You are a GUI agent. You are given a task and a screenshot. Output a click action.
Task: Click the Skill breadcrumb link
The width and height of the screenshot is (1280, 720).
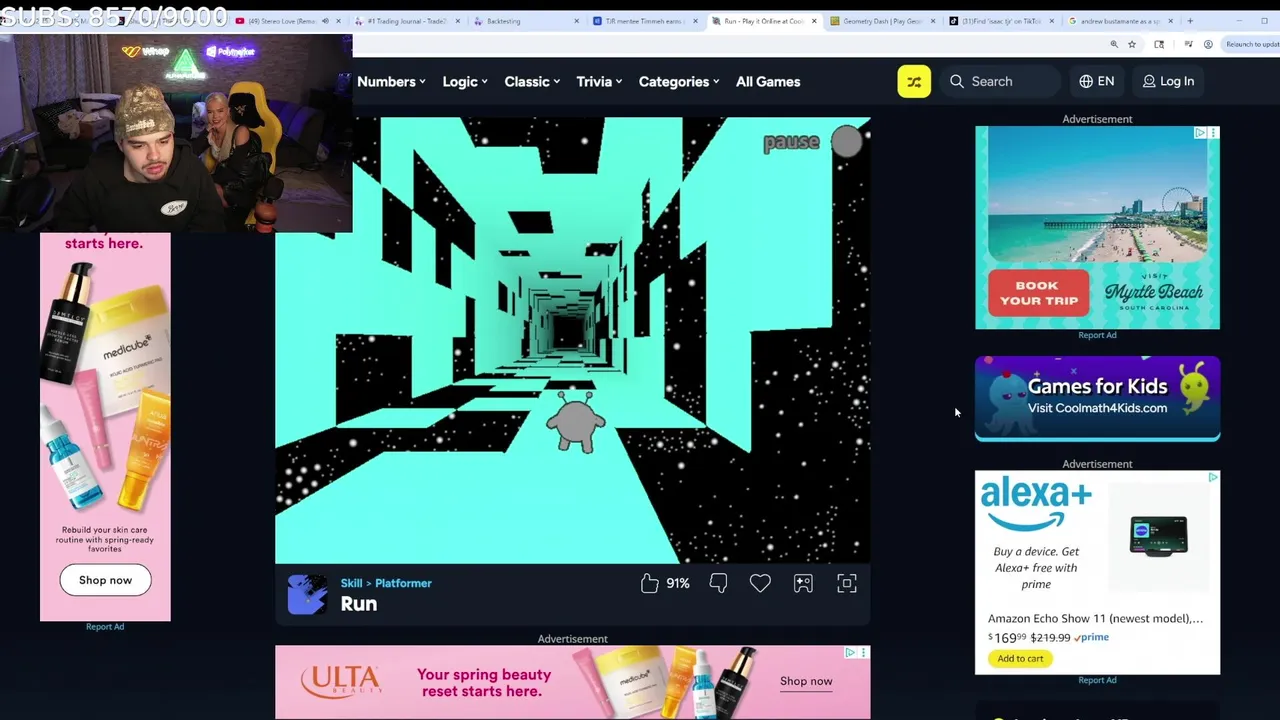[x=351, y=583]
